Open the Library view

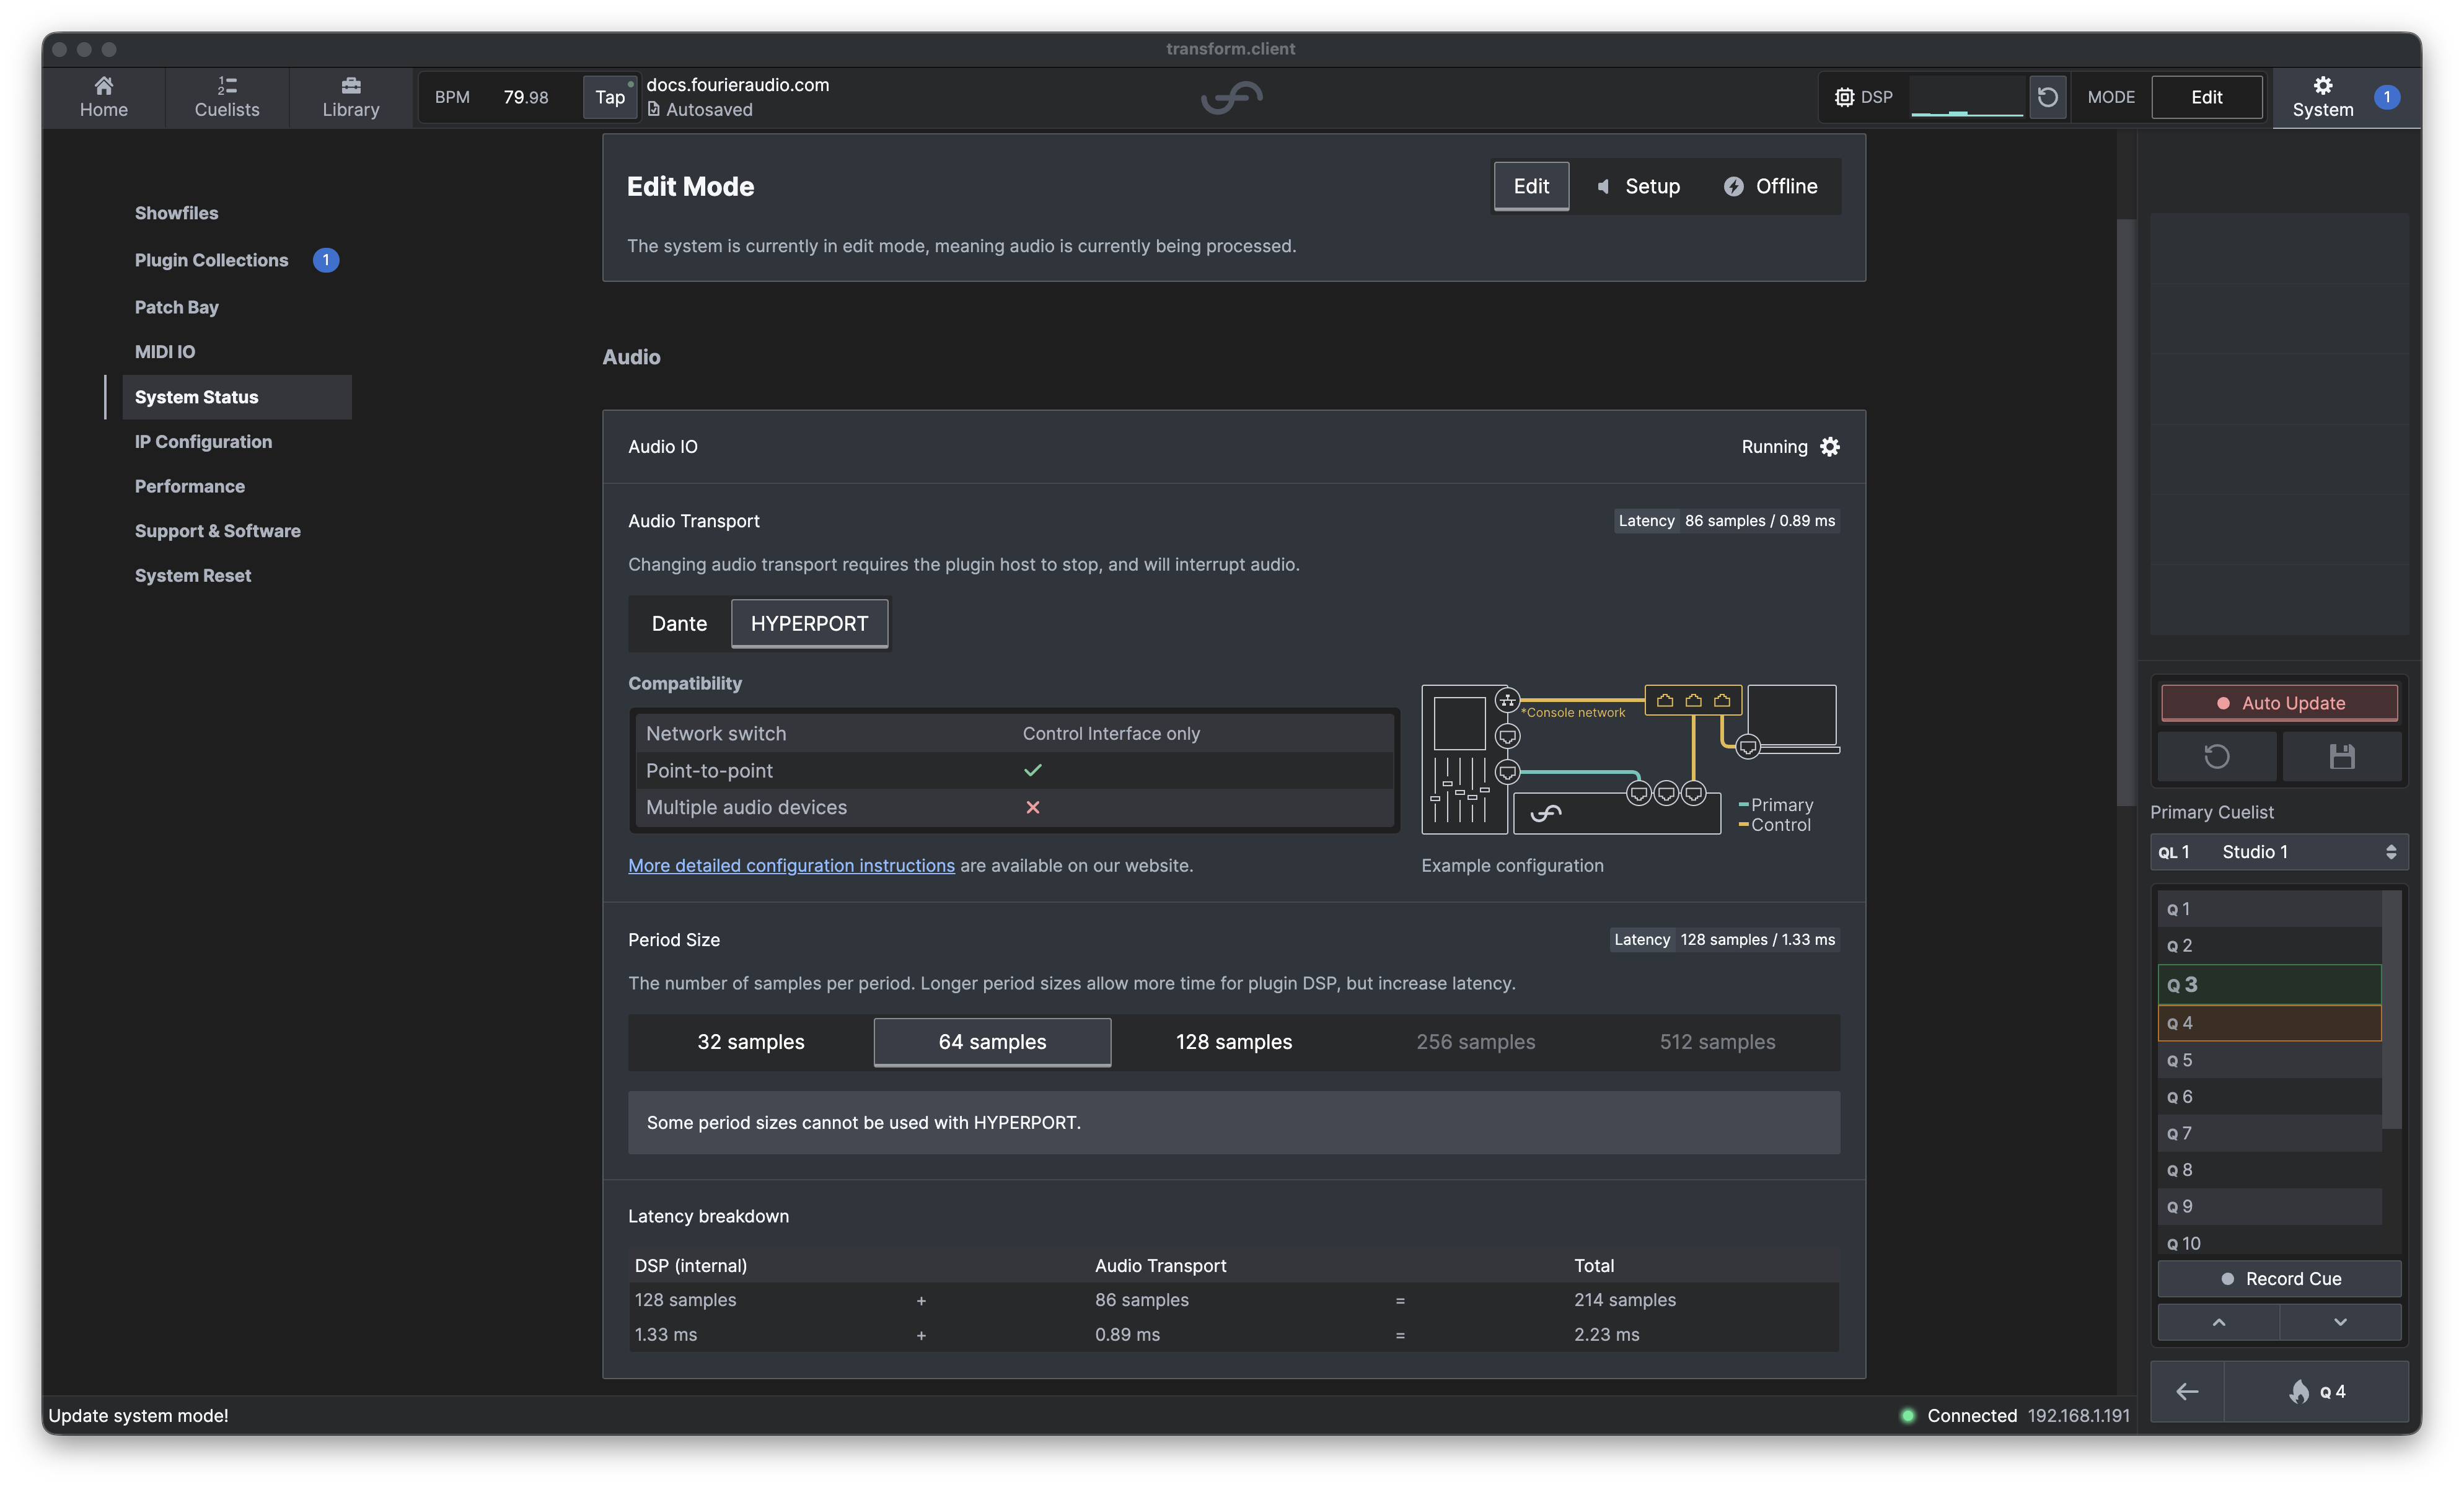point(351,97)
